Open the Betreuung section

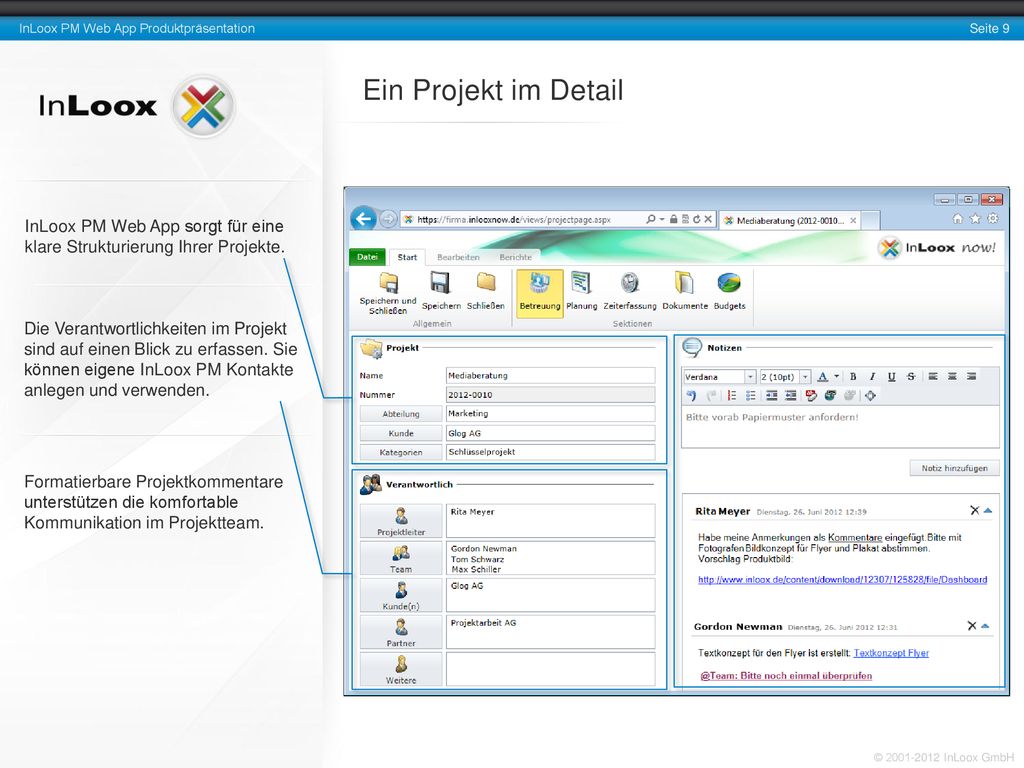(x=539, y=294)
